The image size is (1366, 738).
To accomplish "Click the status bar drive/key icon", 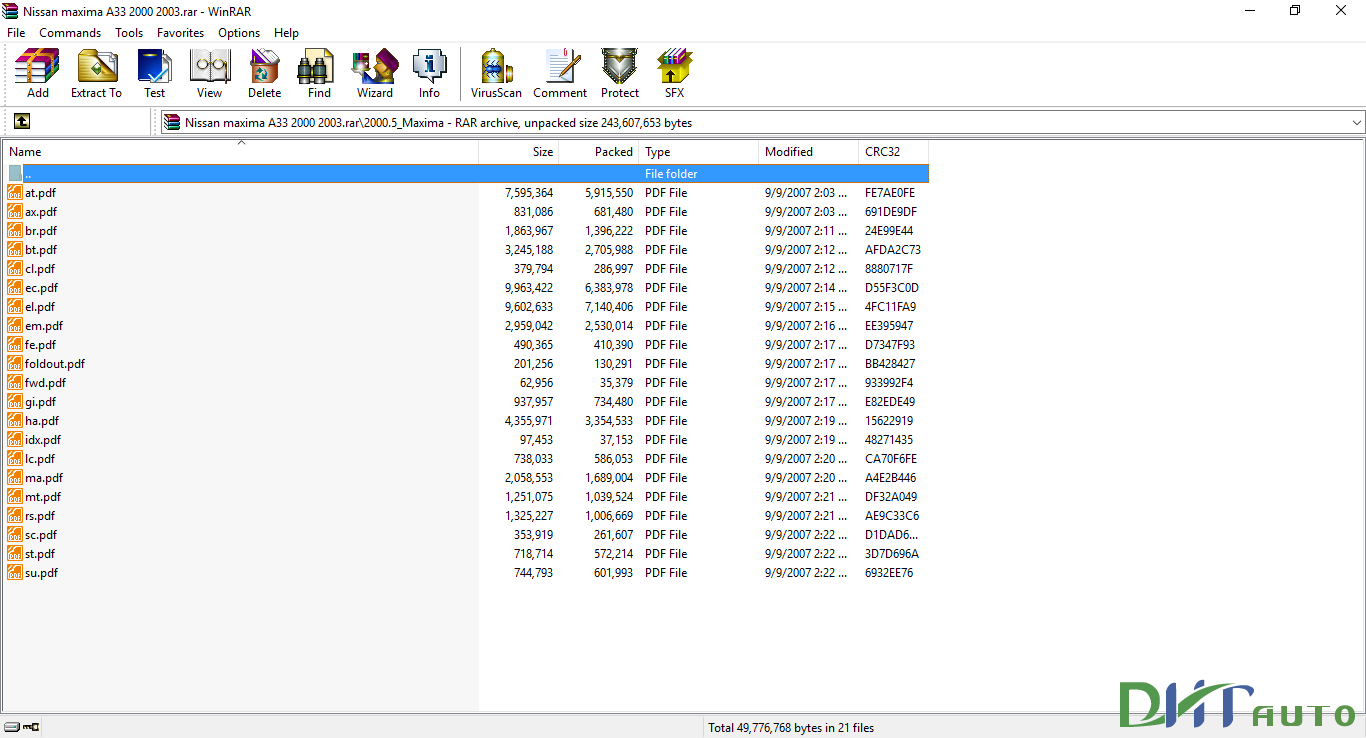I will tap(21, 727).
